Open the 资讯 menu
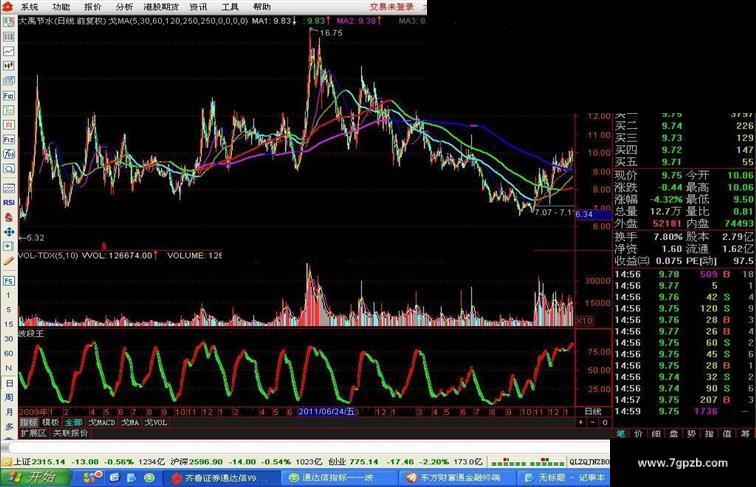 [198, 7]
